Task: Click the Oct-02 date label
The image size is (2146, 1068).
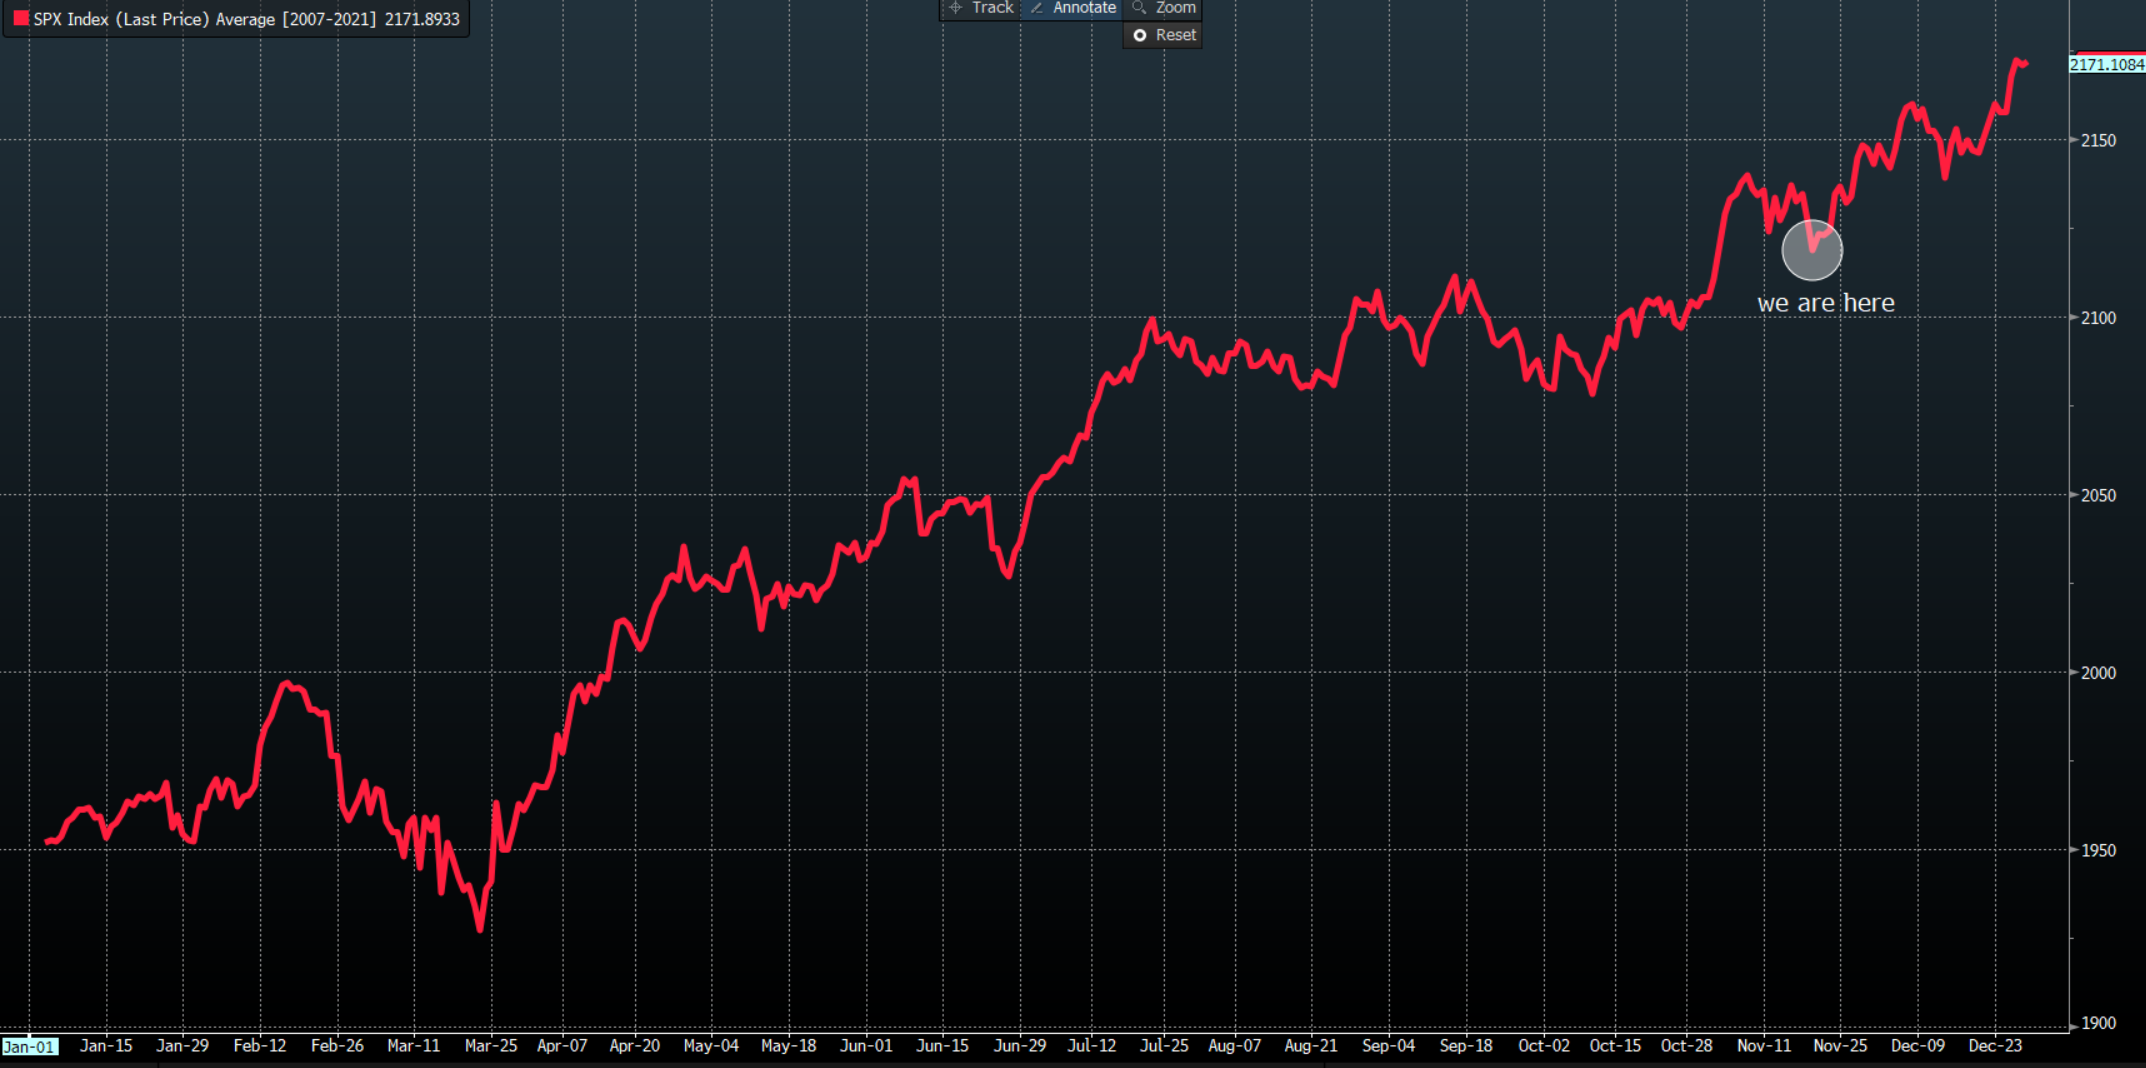Action: pyautogui.click(x=1544, y=1045)
